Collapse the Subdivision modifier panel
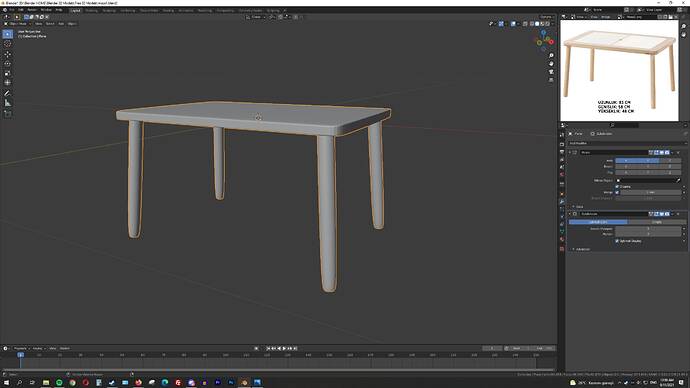 [570, 214]
